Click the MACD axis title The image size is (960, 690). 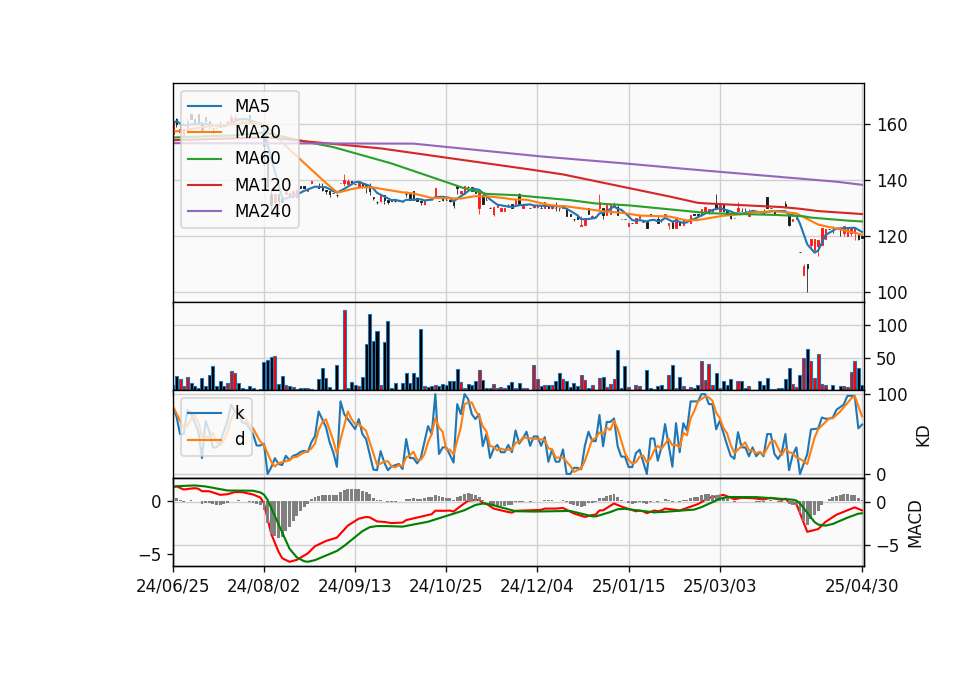tap(915, 524)
